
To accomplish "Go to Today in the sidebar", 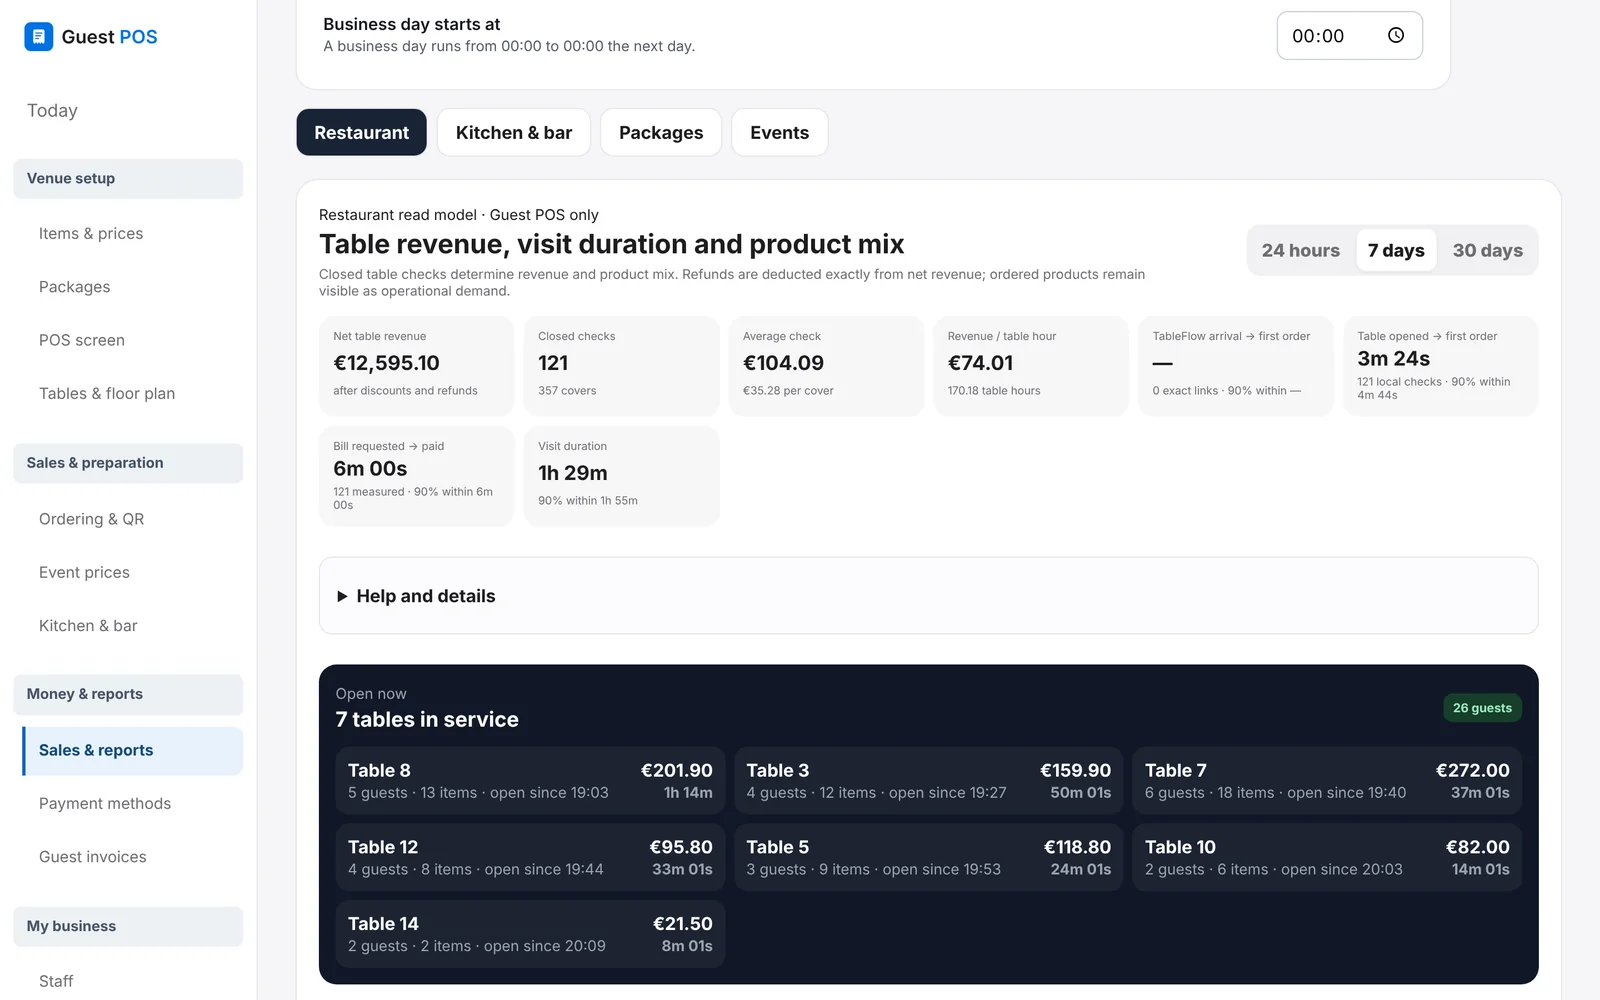I will pyautogui.click(x=52, y=110).
